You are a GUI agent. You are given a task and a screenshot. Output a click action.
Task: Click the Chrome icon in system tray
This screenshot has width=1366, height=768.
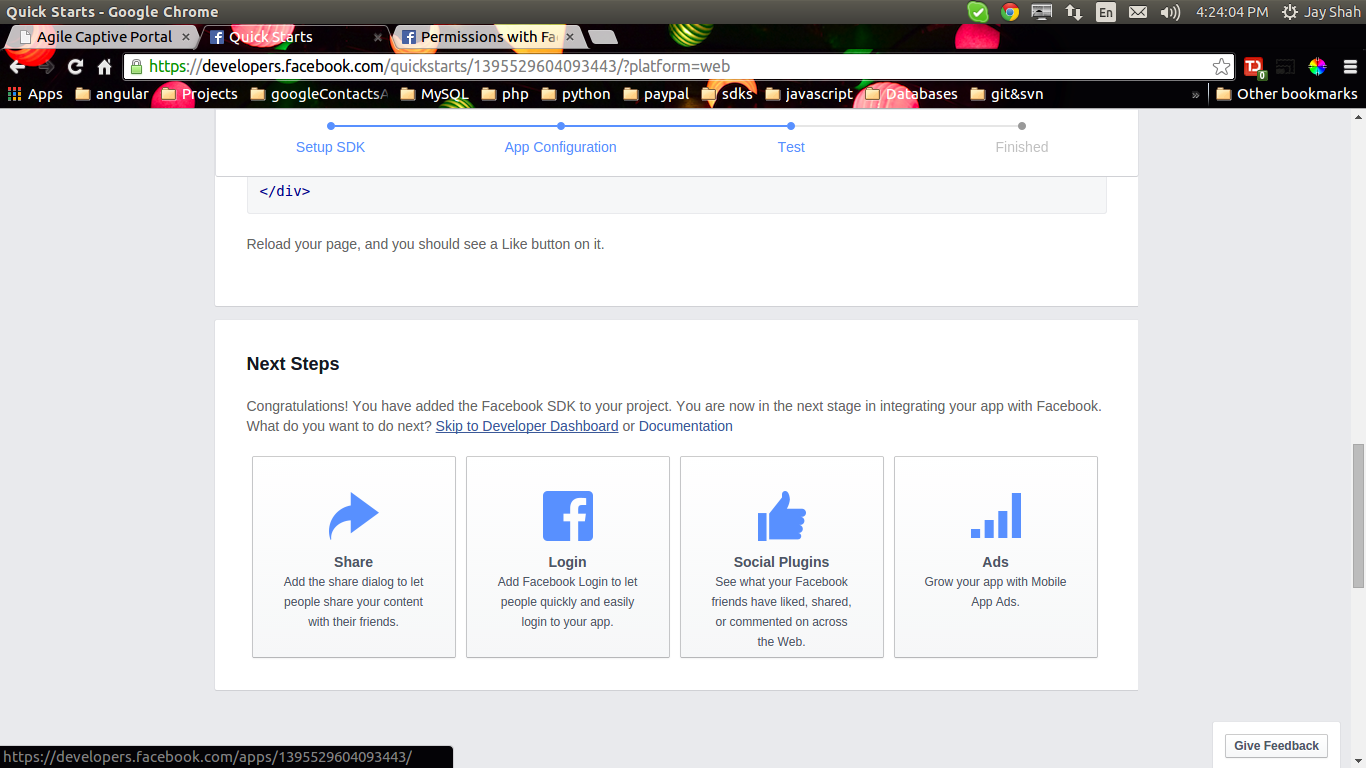[1010, 12]
